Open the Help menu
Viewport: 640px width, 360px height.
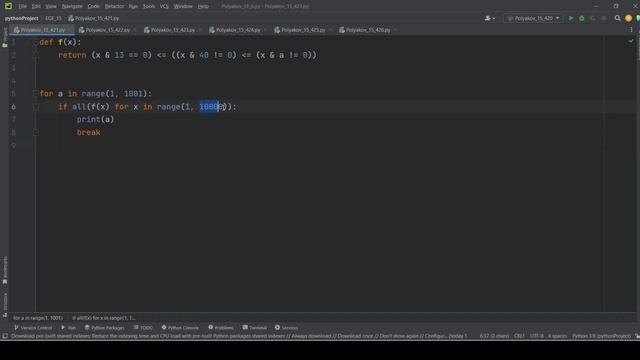click(203, 6)
